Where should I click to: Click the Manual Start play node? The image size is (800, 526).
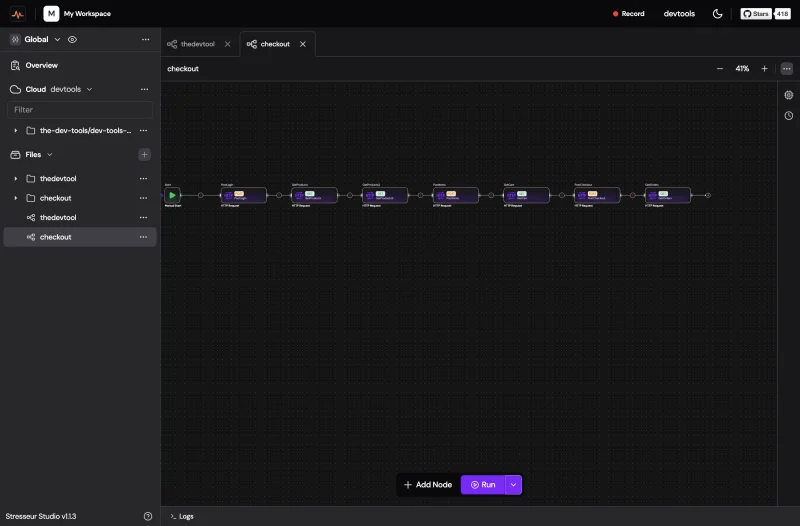coord(172,195)
